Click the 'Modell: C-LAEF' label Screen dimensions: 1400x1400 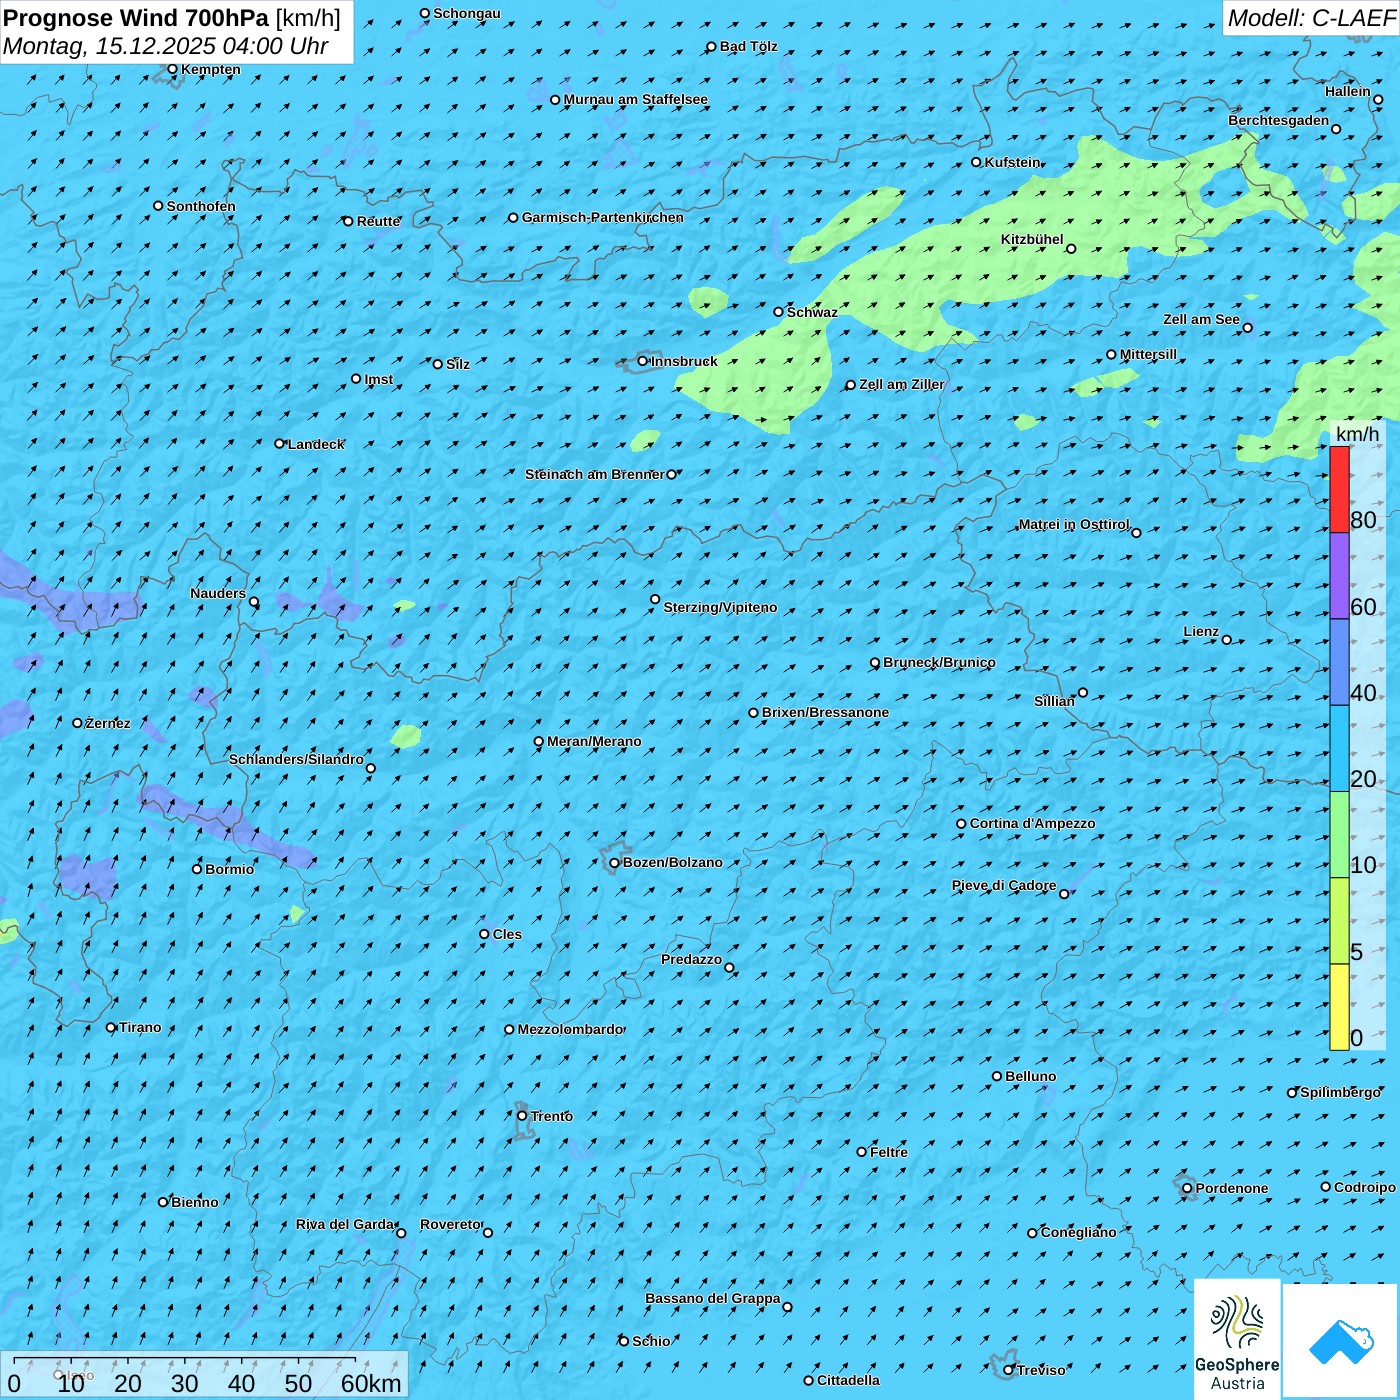coord(1311,18)
